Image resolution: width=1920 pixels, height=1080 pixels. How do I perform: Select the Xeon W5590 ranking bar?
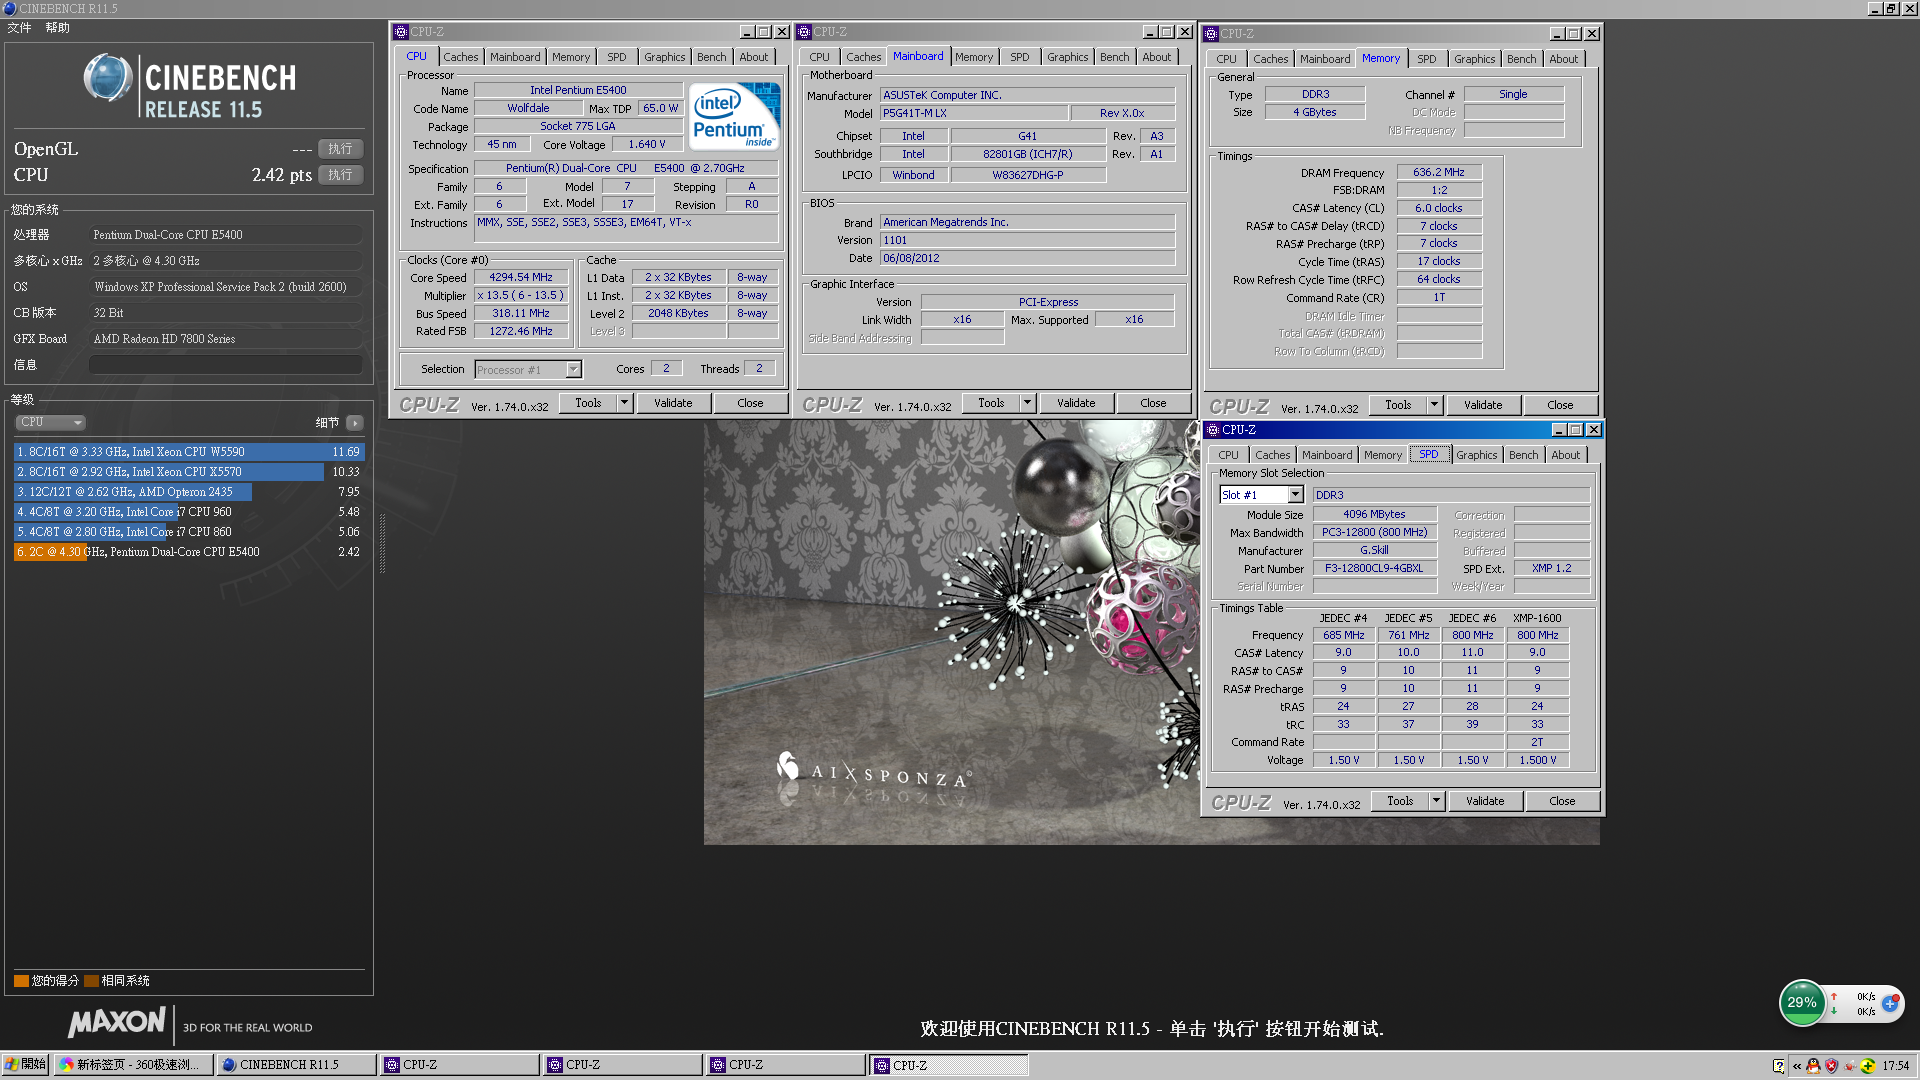tap(188, 452)
